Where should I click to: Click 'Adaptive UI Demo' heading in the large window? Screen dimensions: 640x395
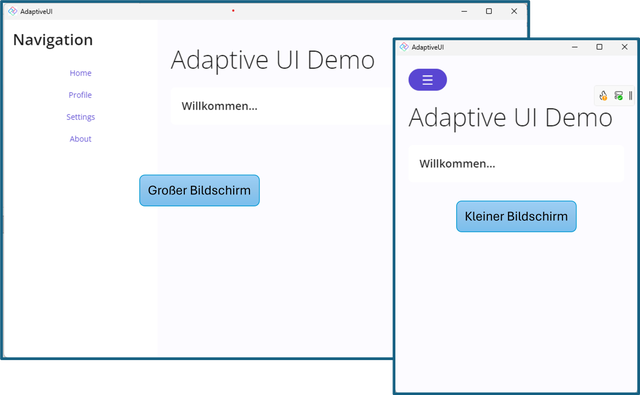point(273,60)
